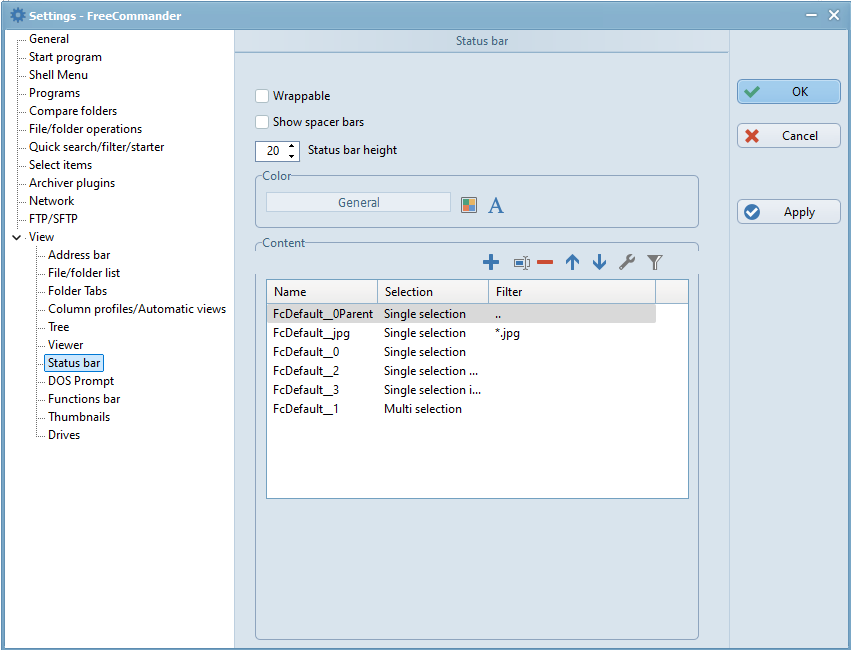Screen dimensions: 851x650
Task: Select the FcDefault__0Parent row
Action: 461,314
